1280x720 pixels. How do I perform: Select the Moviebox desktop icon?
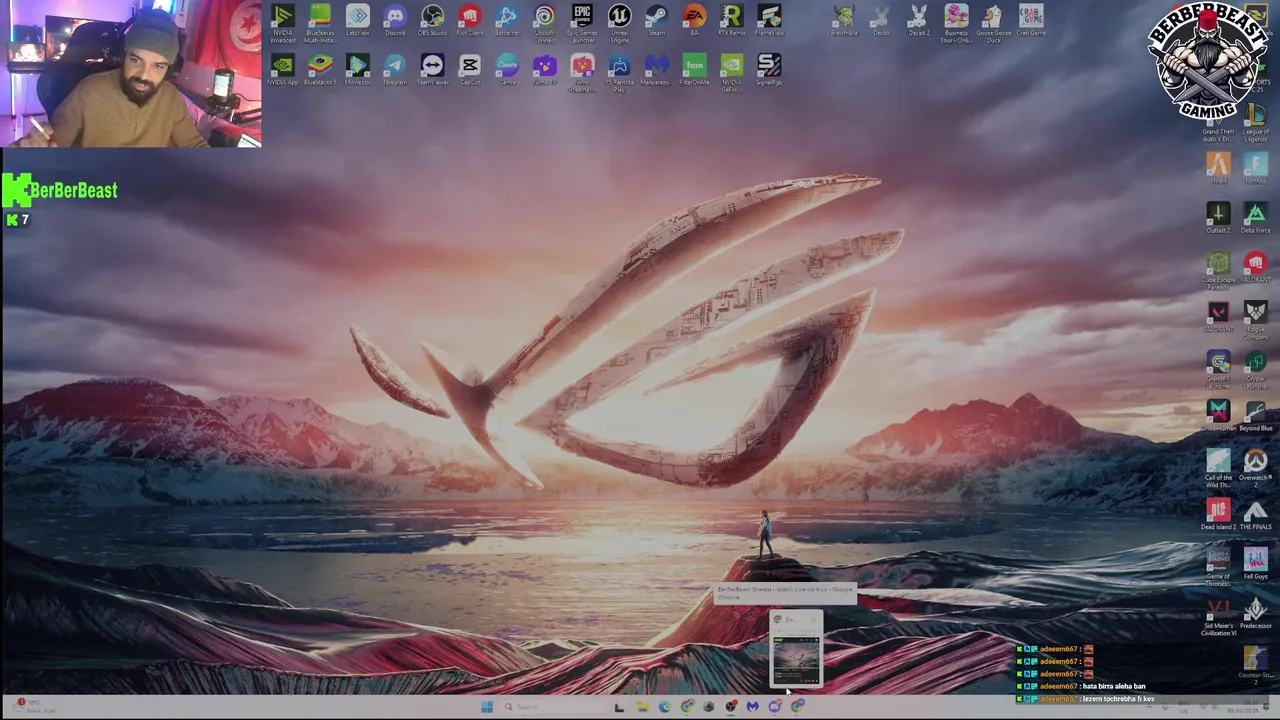tap(357, 70)
